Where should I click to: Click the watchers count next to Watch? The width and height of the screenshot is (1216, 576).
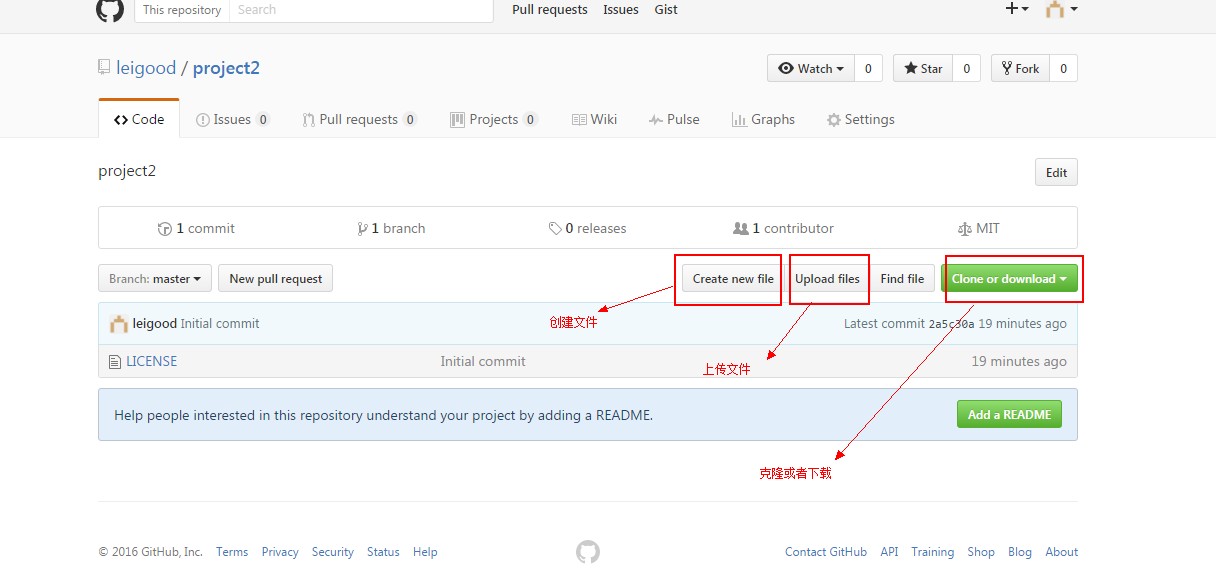[868, 68]
